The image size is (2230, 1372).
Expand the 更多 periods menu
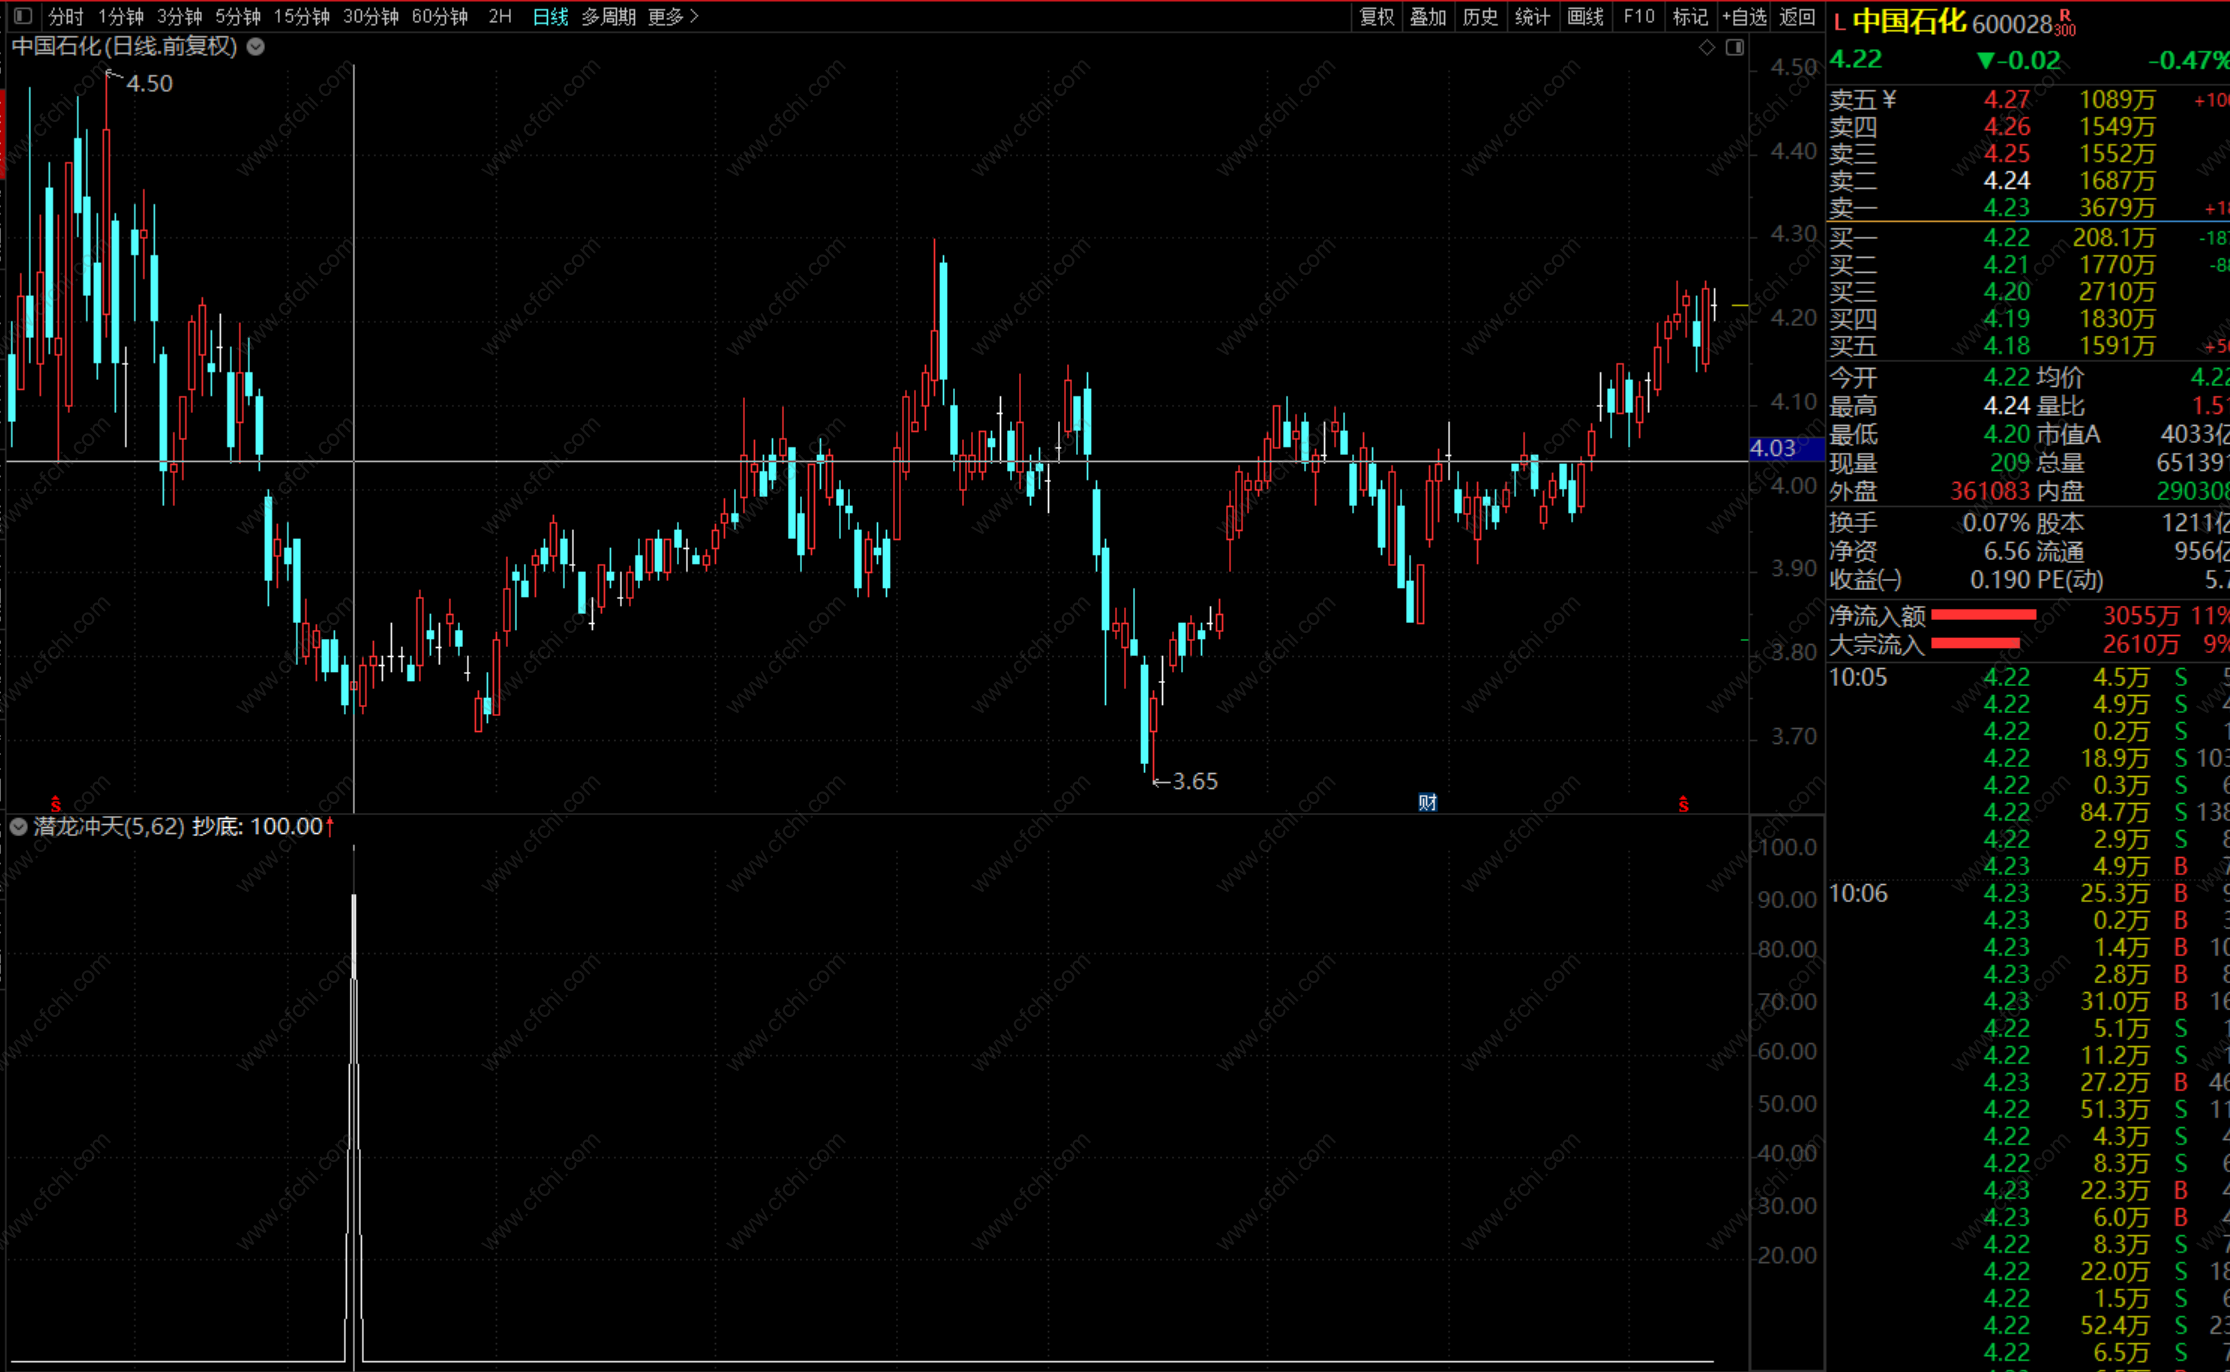coord(673,16)
